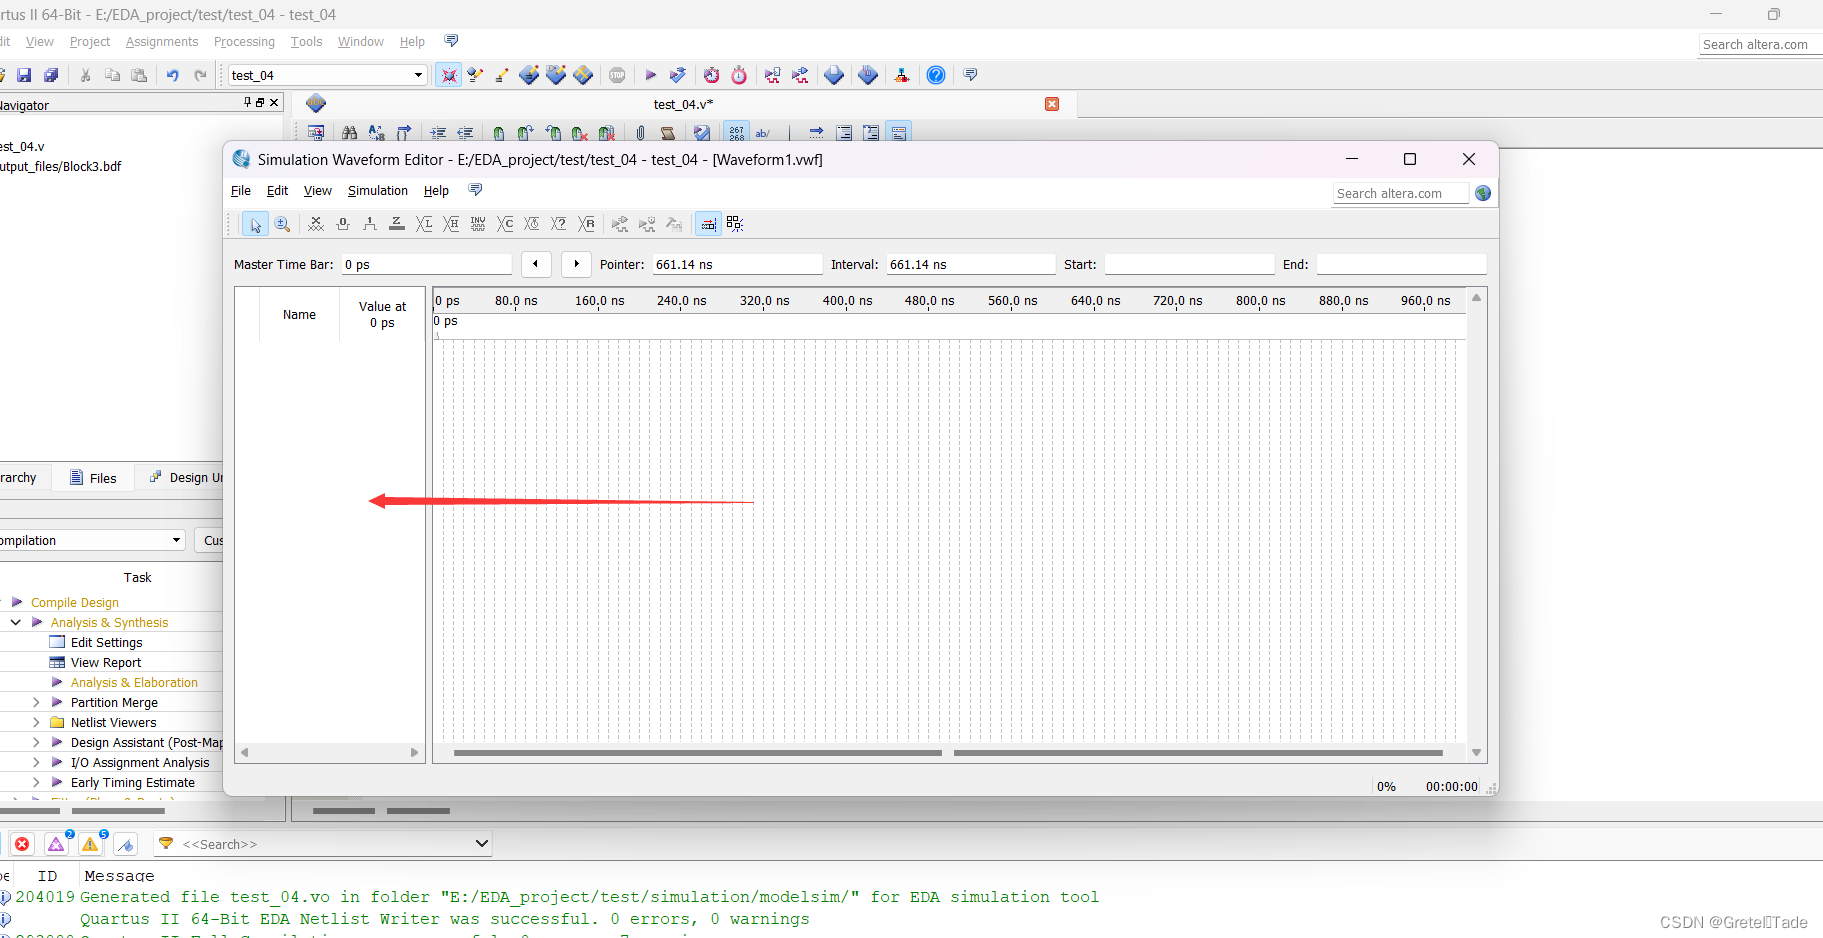This screenshot has width=1823, height=938.
Task: Apply Forcing Low (0) waveform value
Action: [x=343, y=224]
